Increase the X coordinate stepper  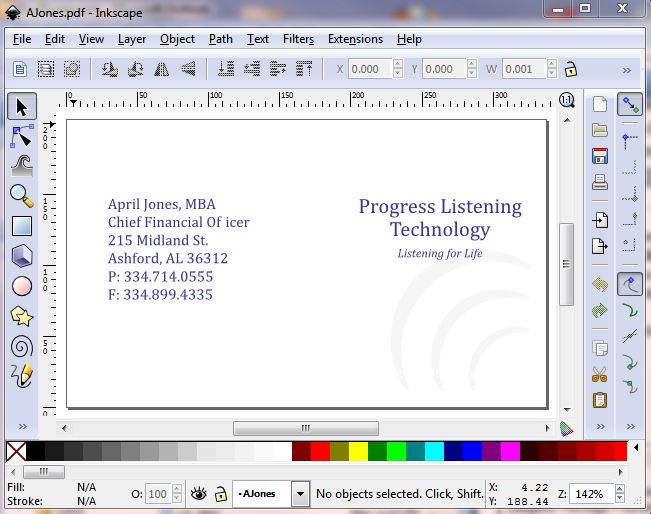[x=397, y=64]
